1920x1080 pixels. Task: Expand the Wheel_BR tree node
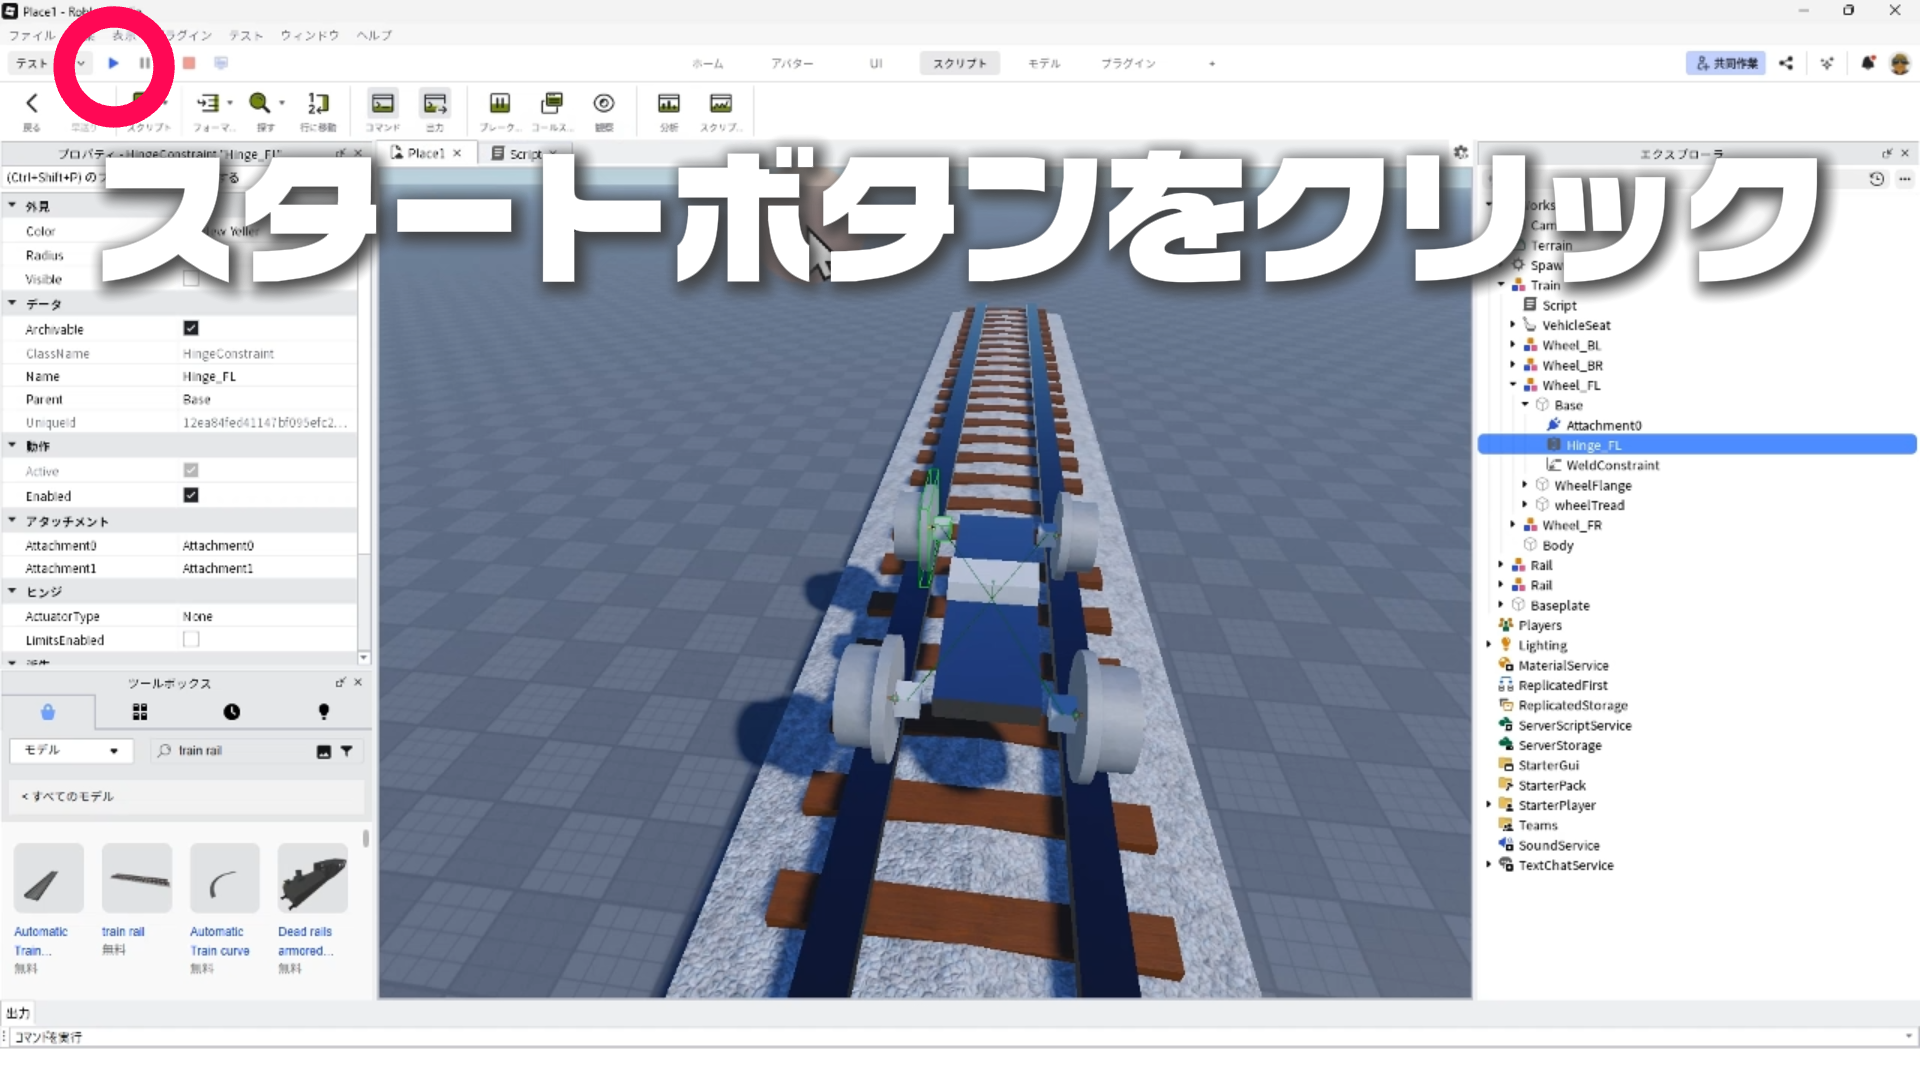click(1512, 365)
